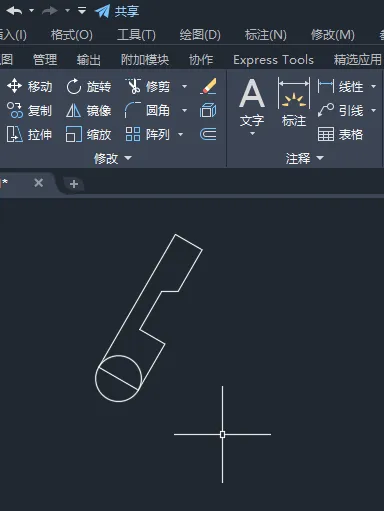Expand the 阵列 array dropdown arrow

pyautogui.click(x=181, y=135)
